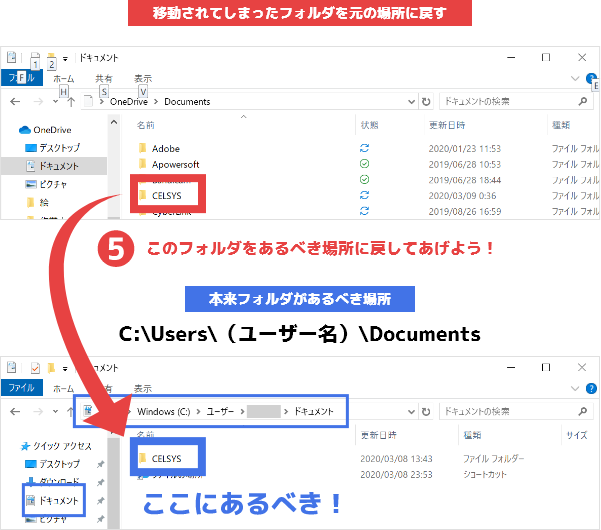Viewport: 601px width, 530px height.
Task: Sort by 名前 column in top window
Action: pyautogui.click(x=146, y=125)
